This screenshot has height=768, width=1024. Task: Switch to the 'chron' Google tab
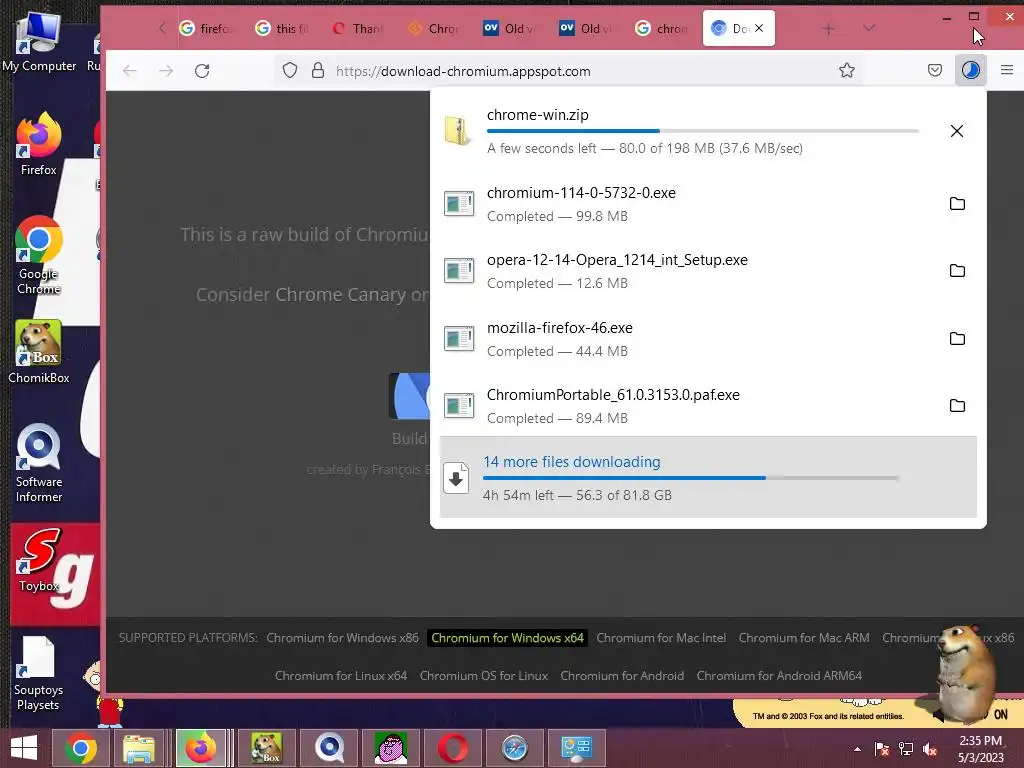(x=663, y=29)
